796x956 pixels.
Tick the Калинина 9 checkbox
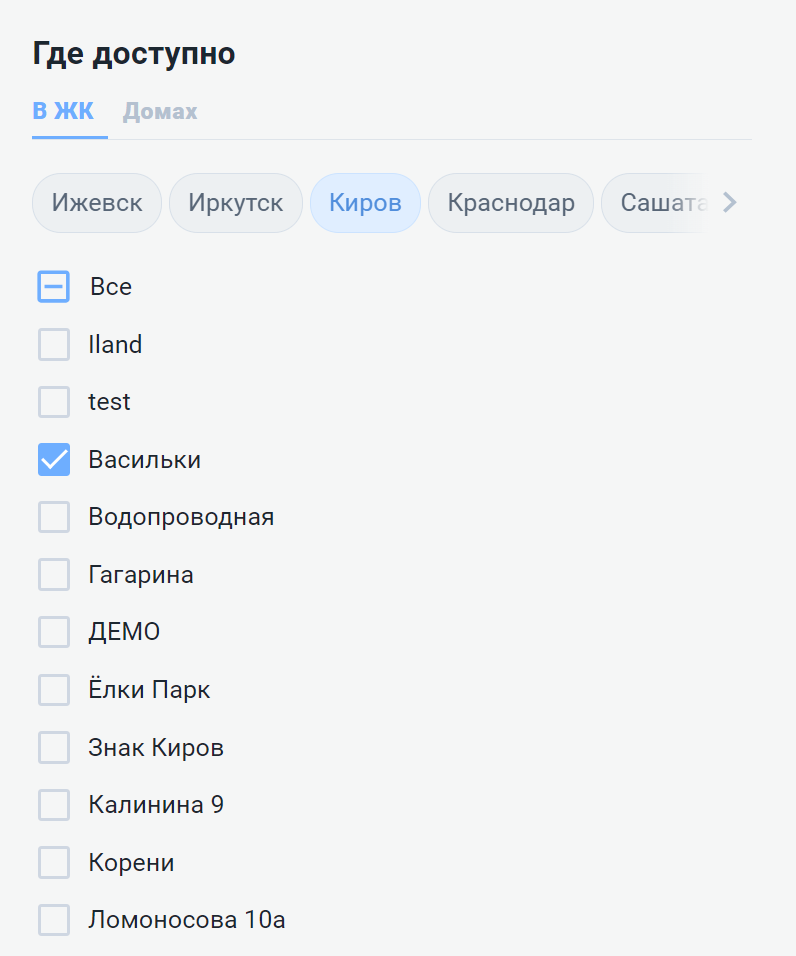[54, 805]
